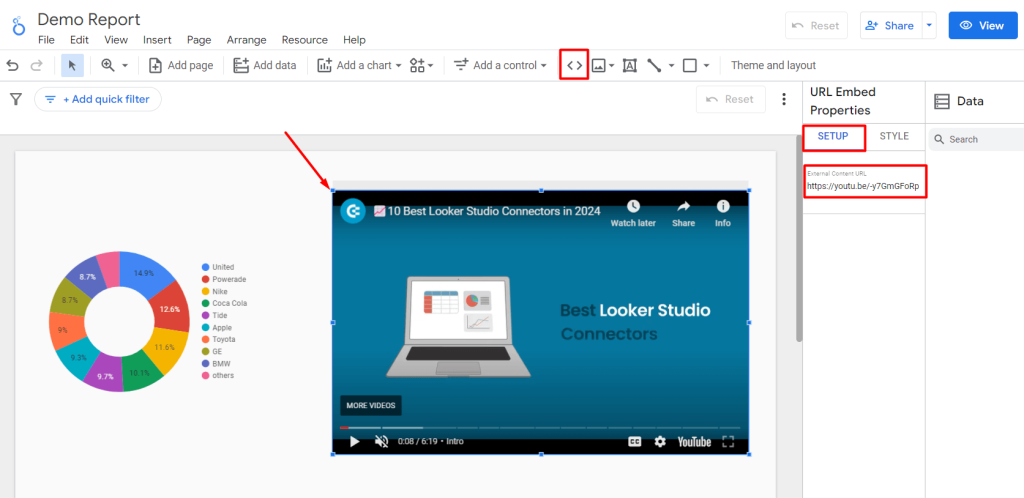Play the embedded YouTube video
1024x498 pixels.
[x=355, y=442]
